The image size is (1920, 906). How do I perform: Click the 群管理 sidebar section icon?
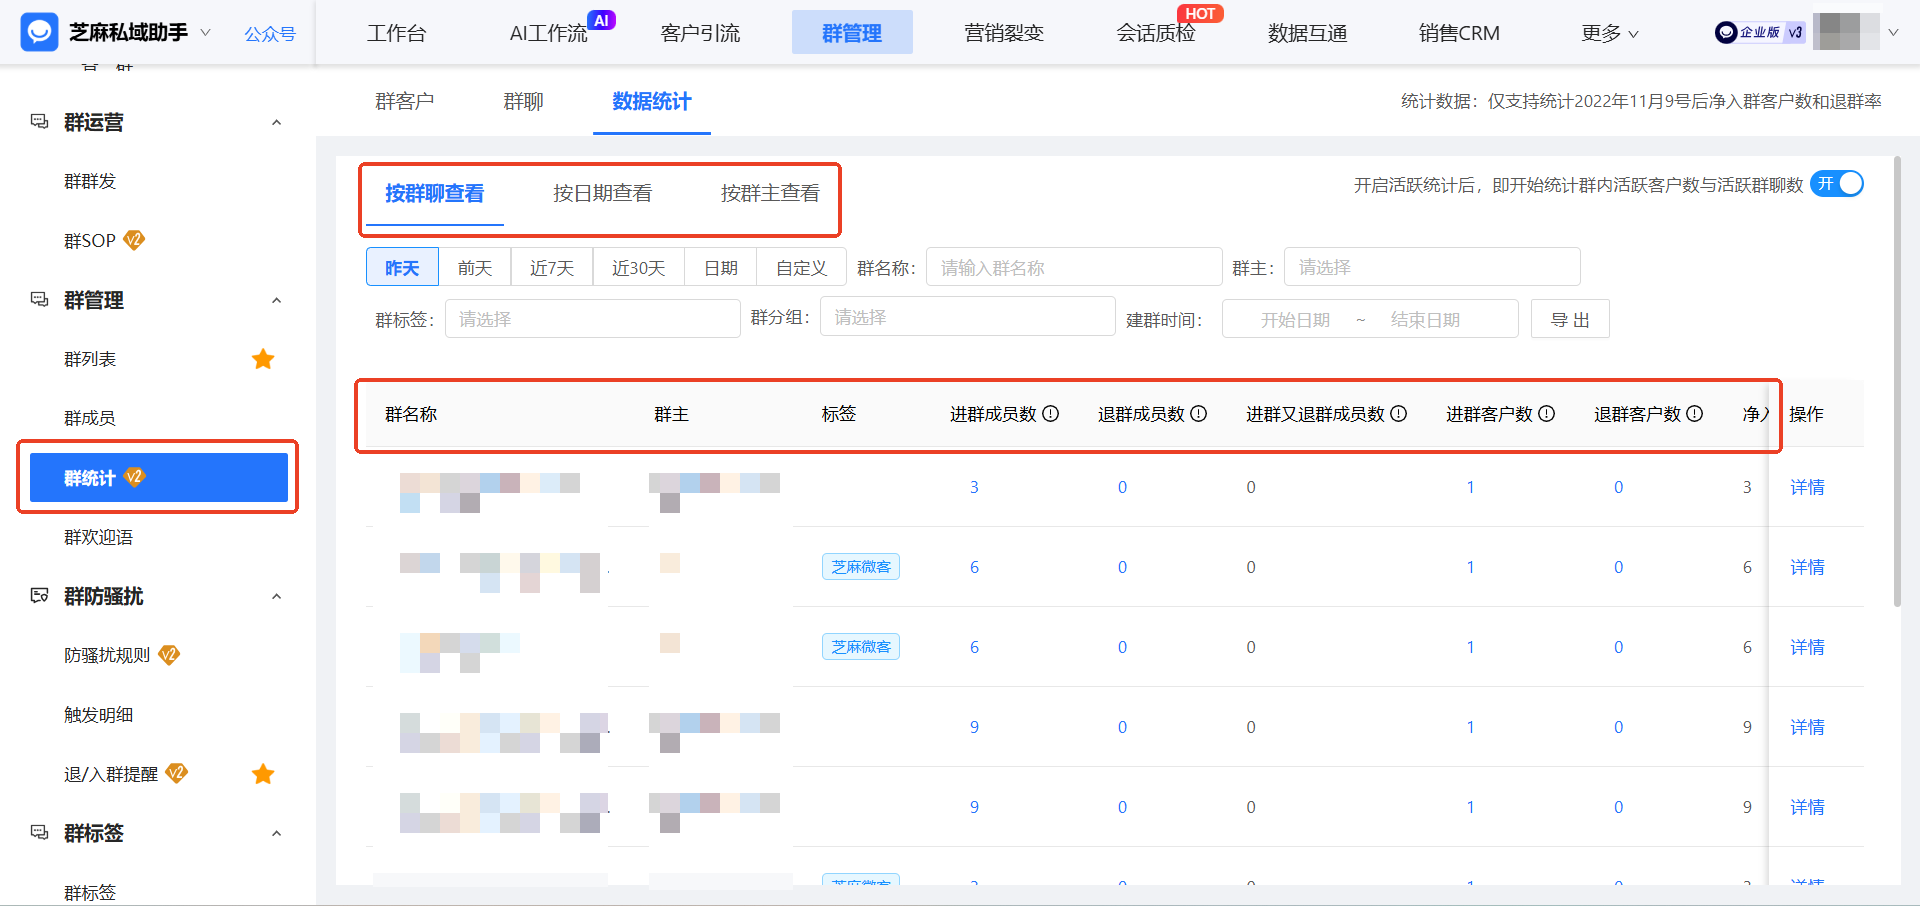click(x=40, y=300)
